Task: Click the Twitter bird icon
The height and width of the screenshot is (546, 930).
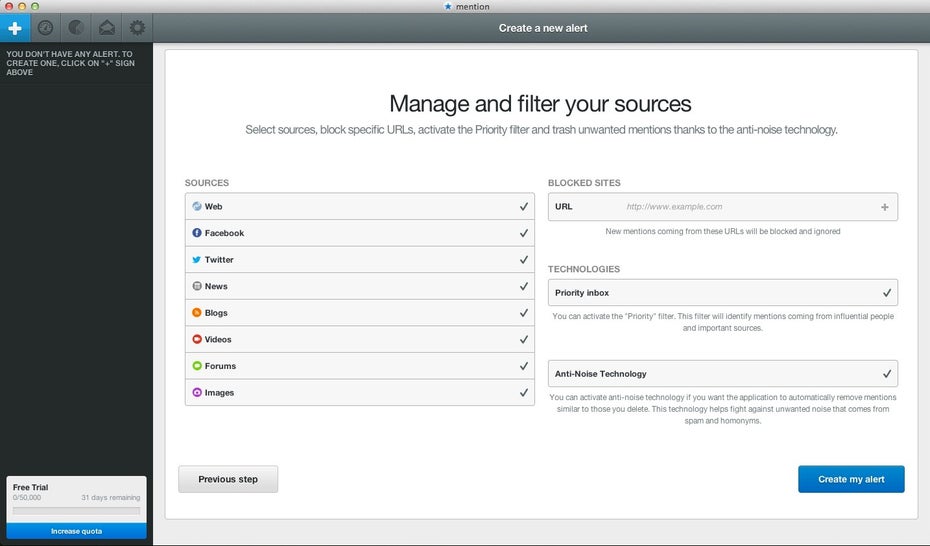Action: [197, 260]
